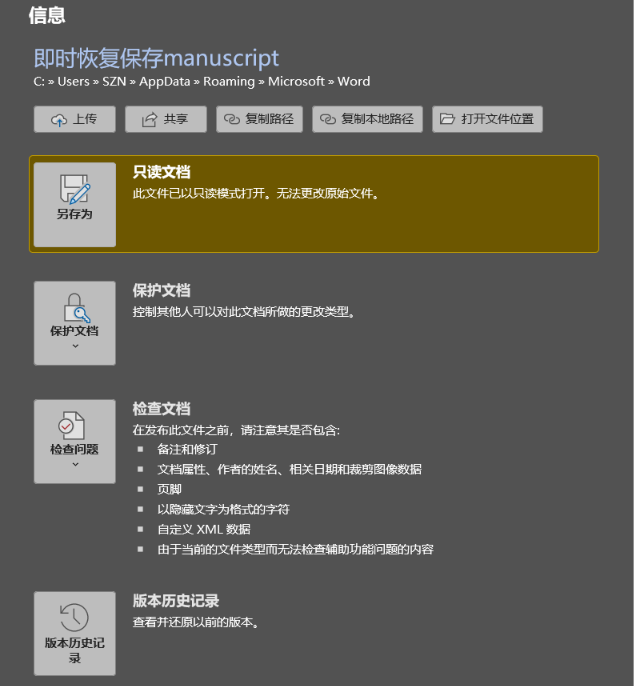Screen dimensions: 634x686
Task: Click the 在发布此文件之前 notice text
Action: click(236, 430)
